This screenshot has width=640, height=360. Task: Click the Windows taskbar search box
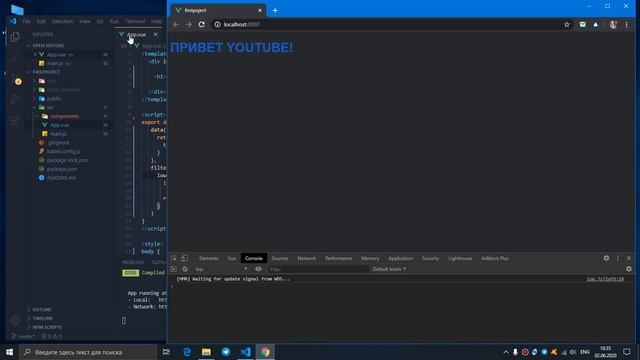[x=88, y=352]
